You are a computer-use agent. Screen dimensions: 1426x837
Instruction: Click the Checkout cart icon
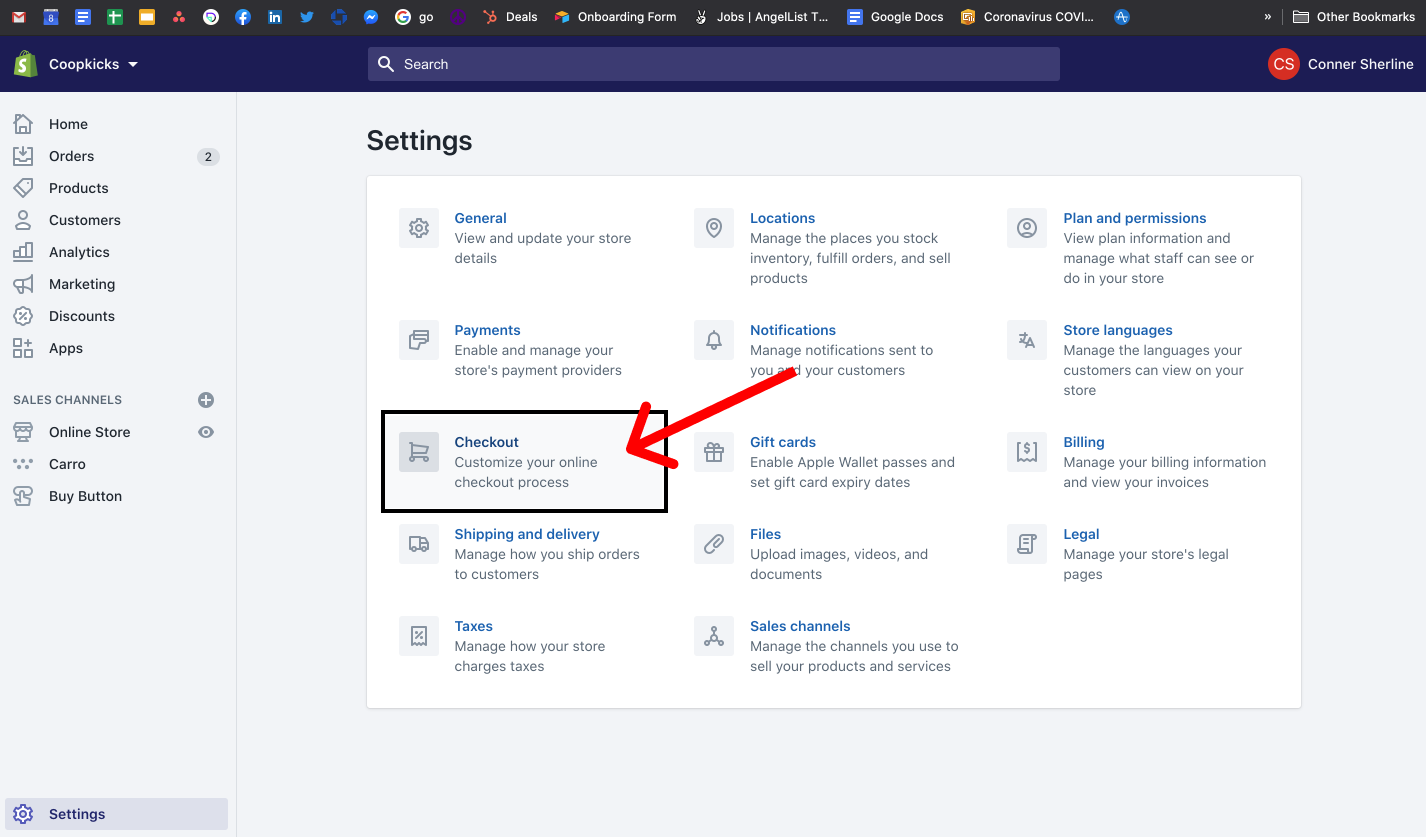[x=419, y=452]
